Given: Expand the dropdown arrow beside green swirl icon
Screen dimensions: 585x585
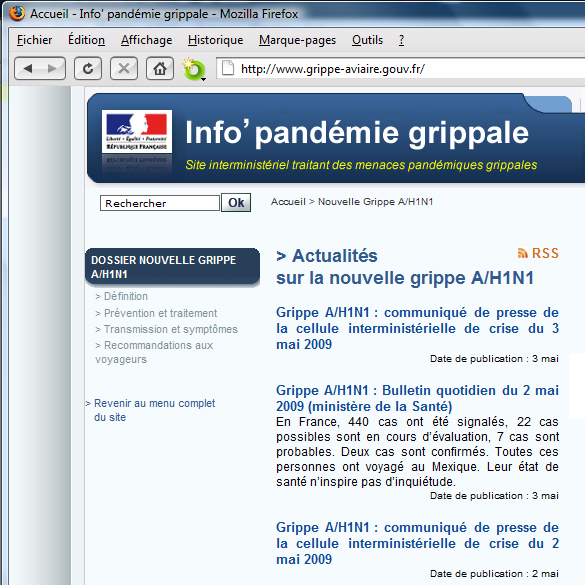Looking at the screenshot, I should coord(203,79).
